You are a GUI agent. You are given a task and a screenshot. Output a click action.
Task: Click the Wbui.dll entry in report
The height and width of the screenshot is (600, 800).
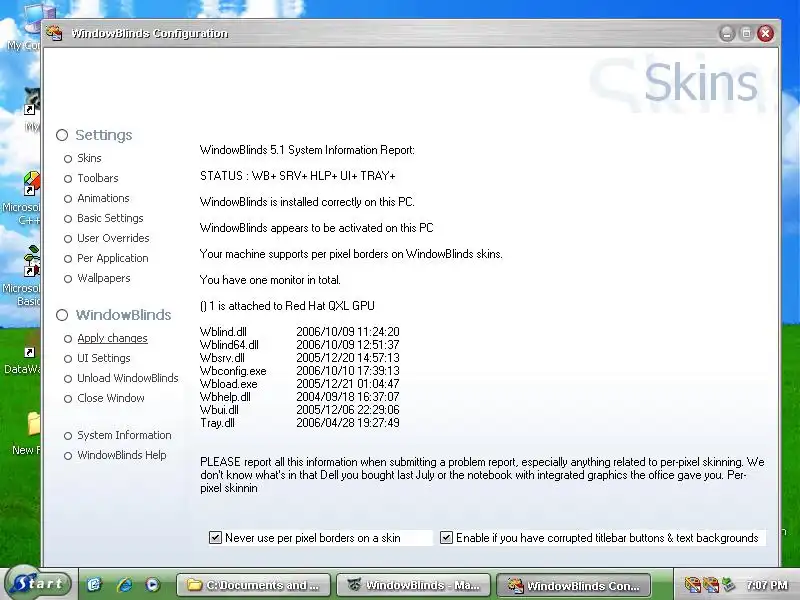219,410
